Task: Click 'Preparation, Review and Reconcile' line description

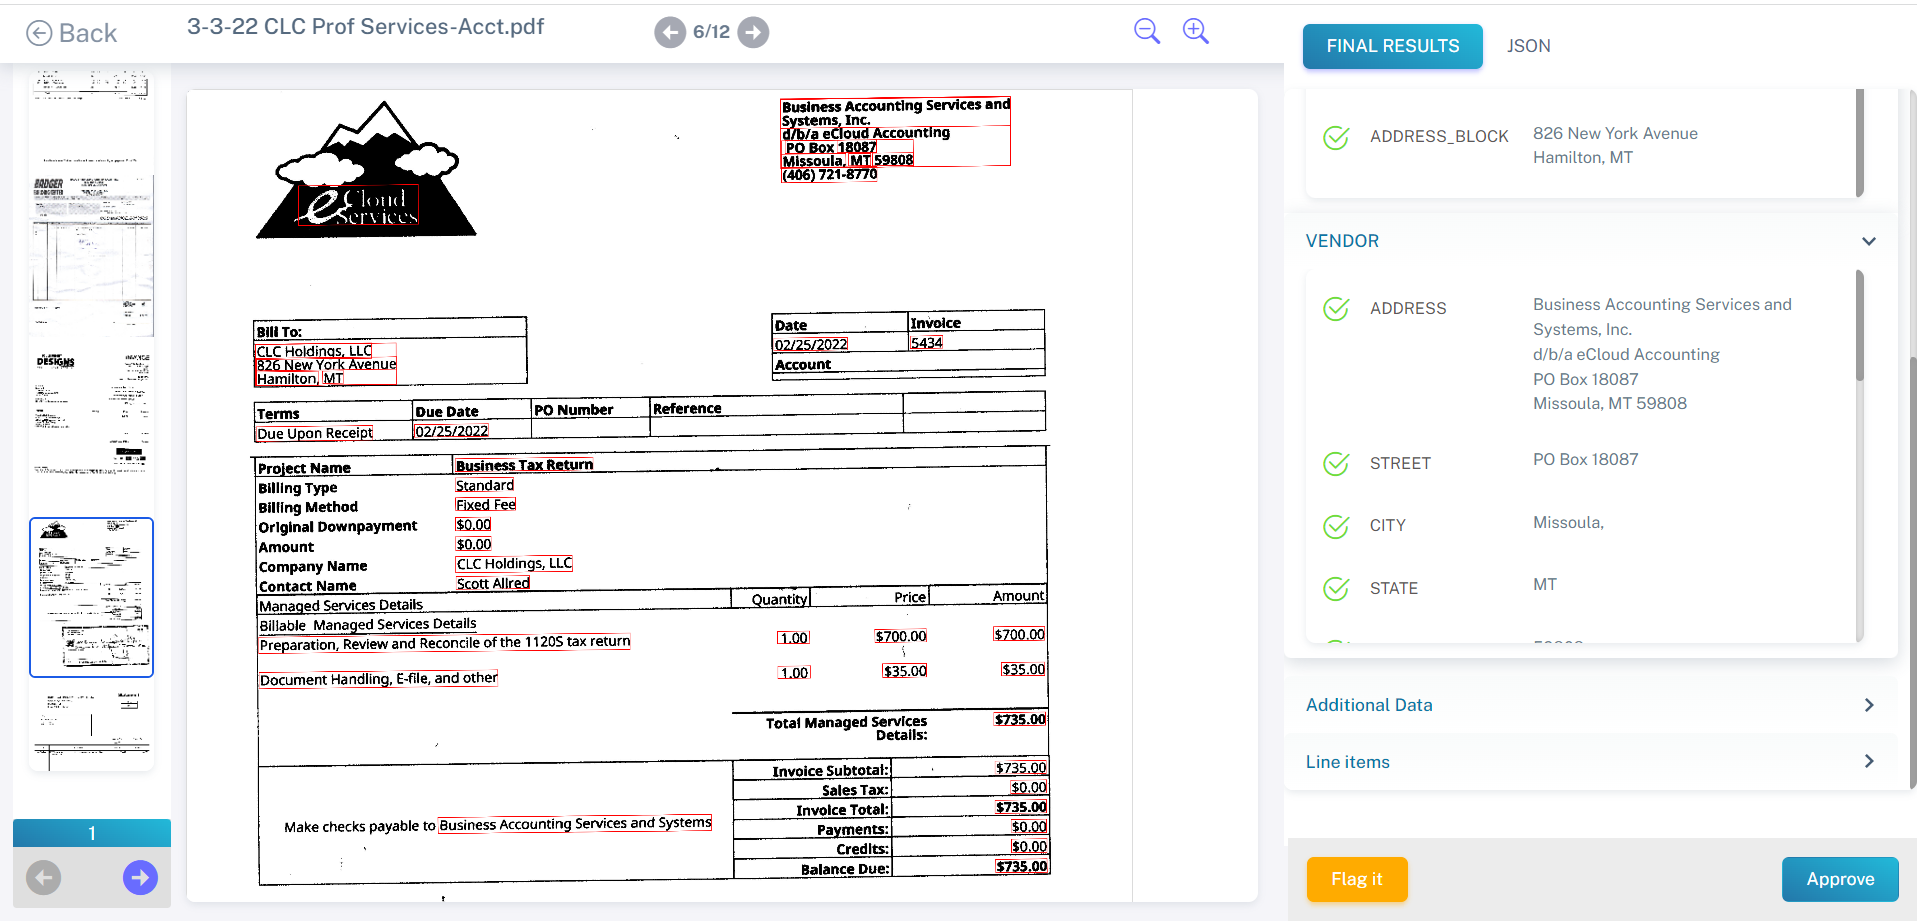Action: (445, 643)
